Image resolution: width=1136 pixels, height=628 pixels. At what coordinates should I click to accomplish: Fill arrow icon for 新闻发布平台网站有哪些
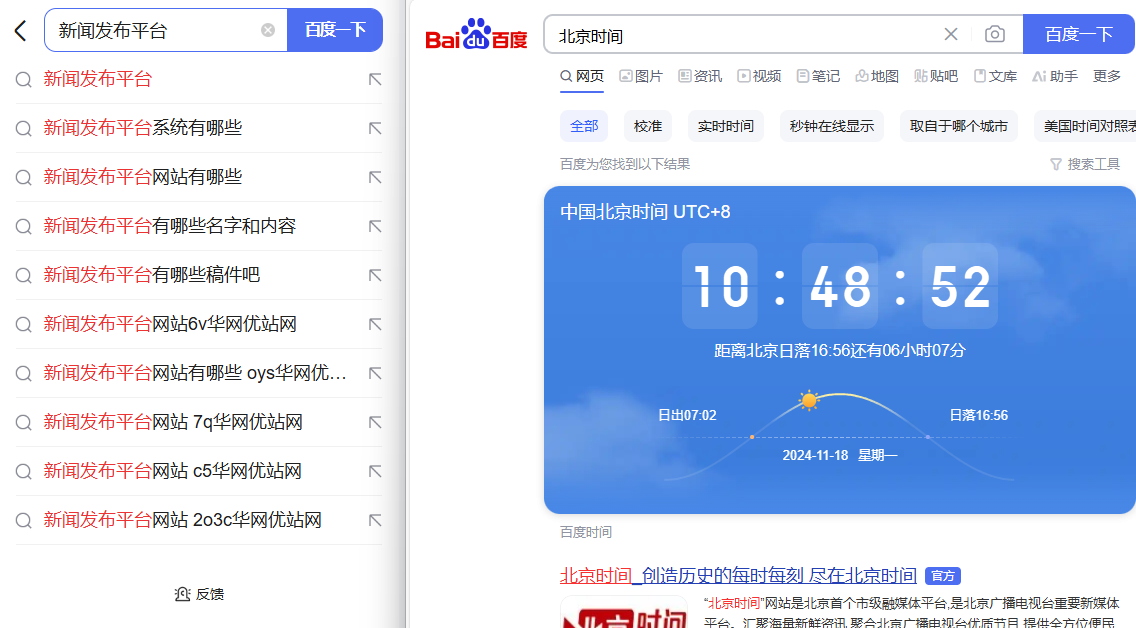click(375, 177)
